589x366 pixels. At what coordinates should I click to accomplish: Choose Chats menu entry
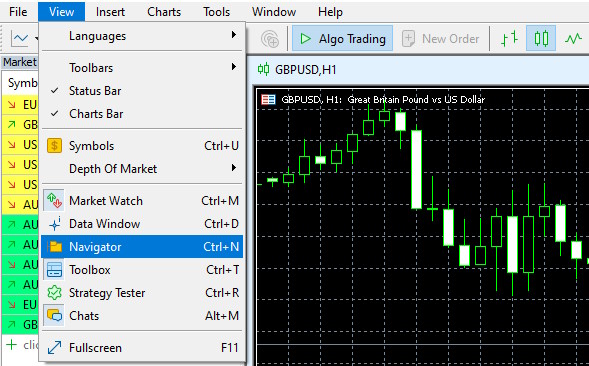142,316
